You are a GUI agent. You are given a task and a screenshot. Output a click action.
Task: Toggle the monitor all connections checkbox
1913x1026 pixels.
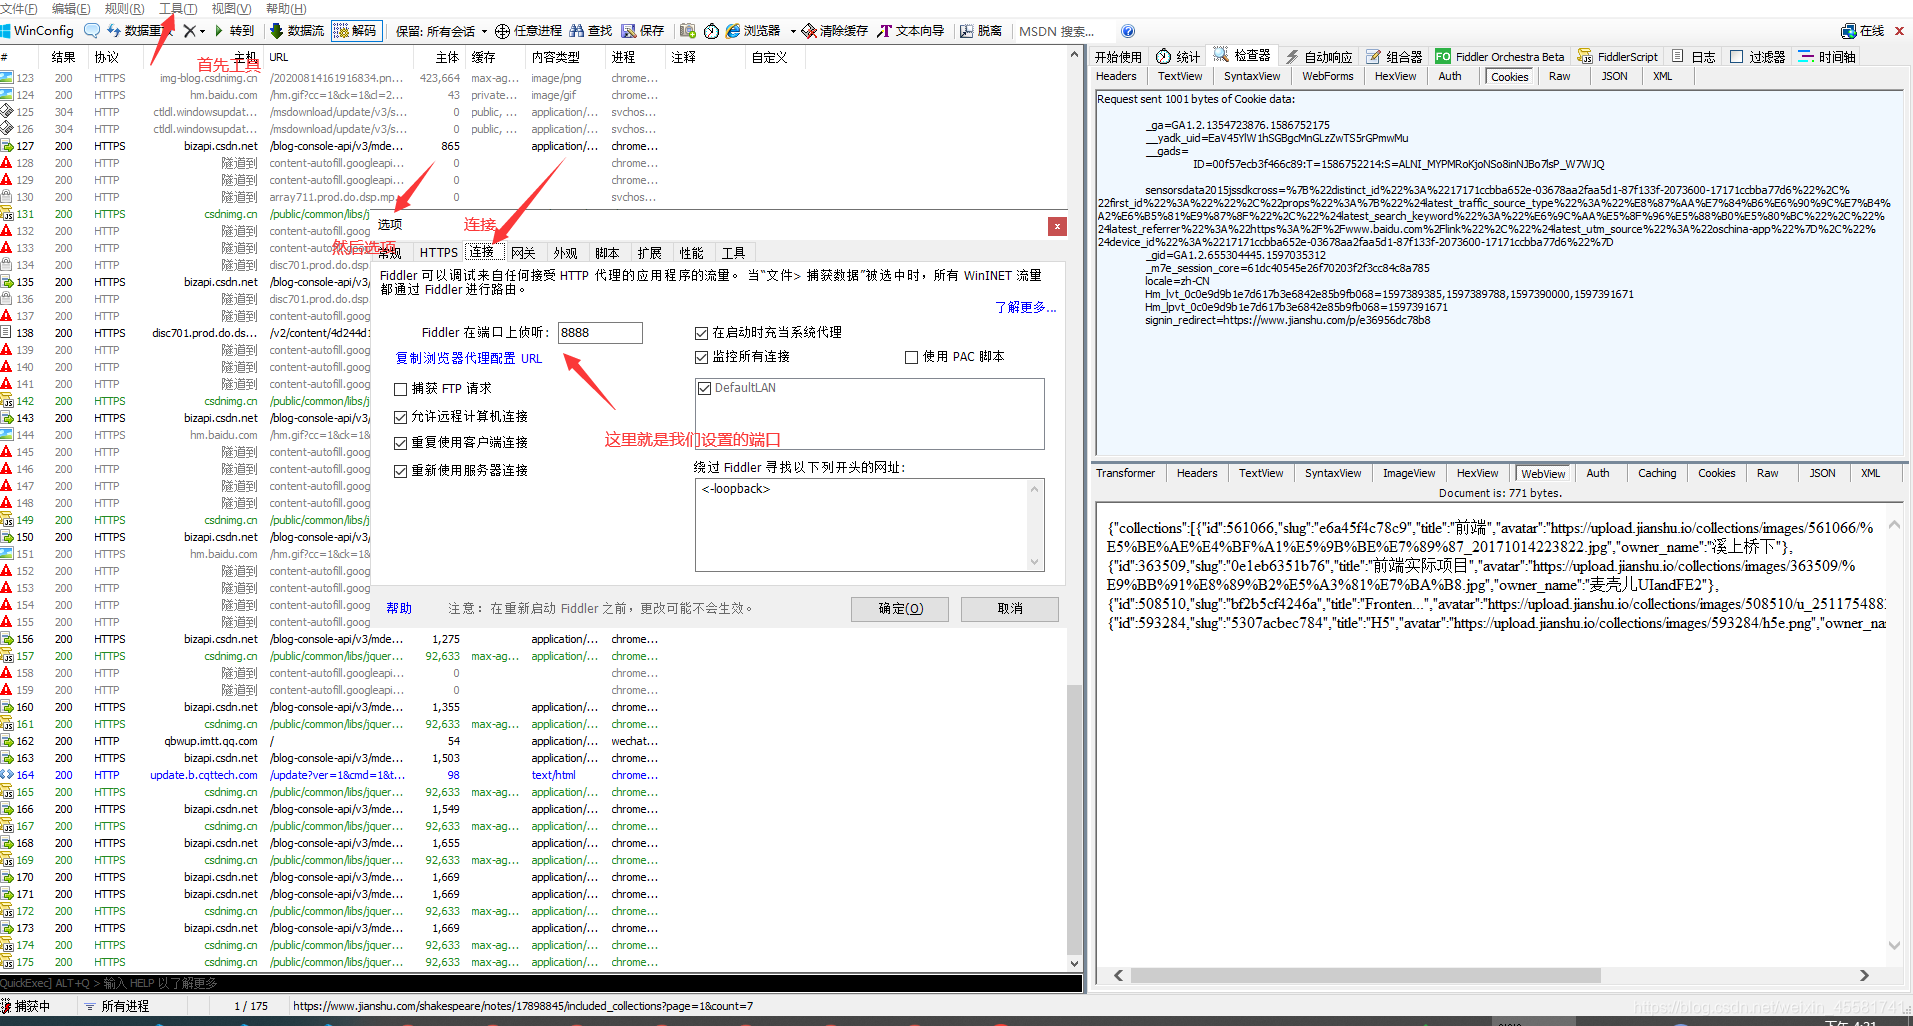point(701,357)
